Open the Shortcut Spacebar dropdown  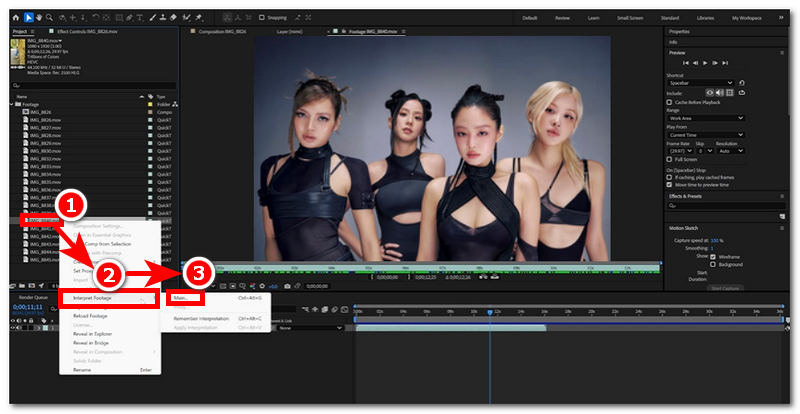click(706, 82)
